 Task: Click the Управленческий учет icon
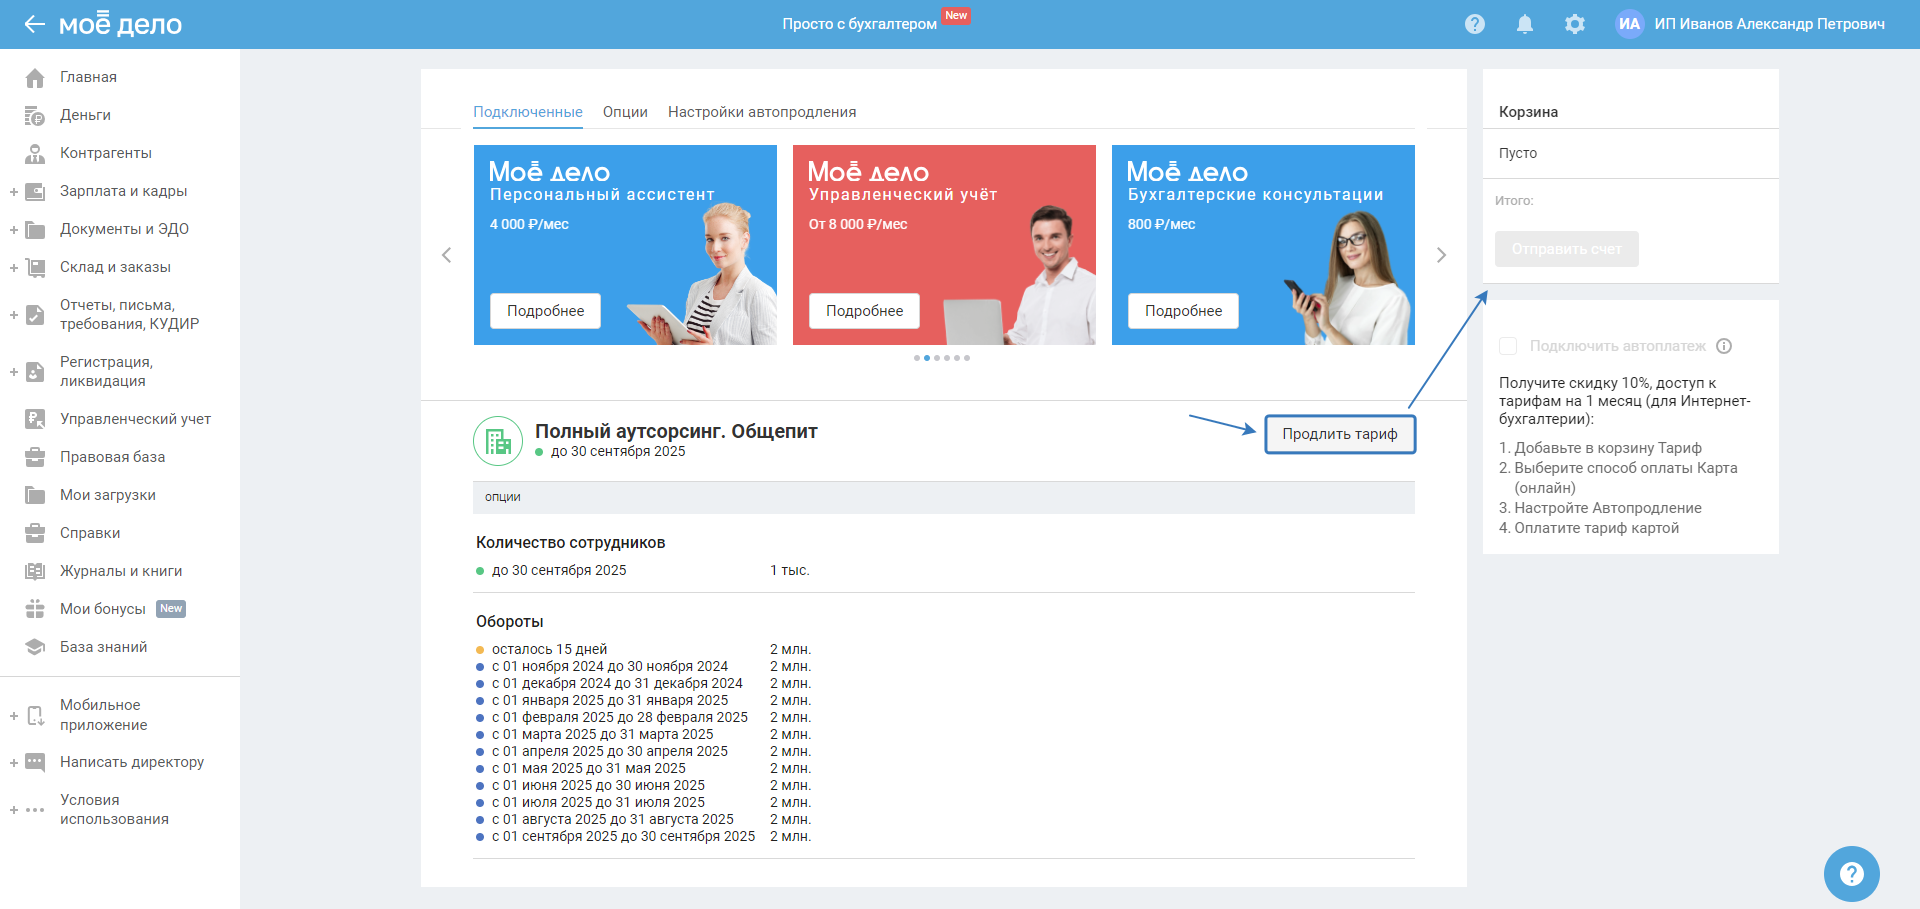pos(35,419)
